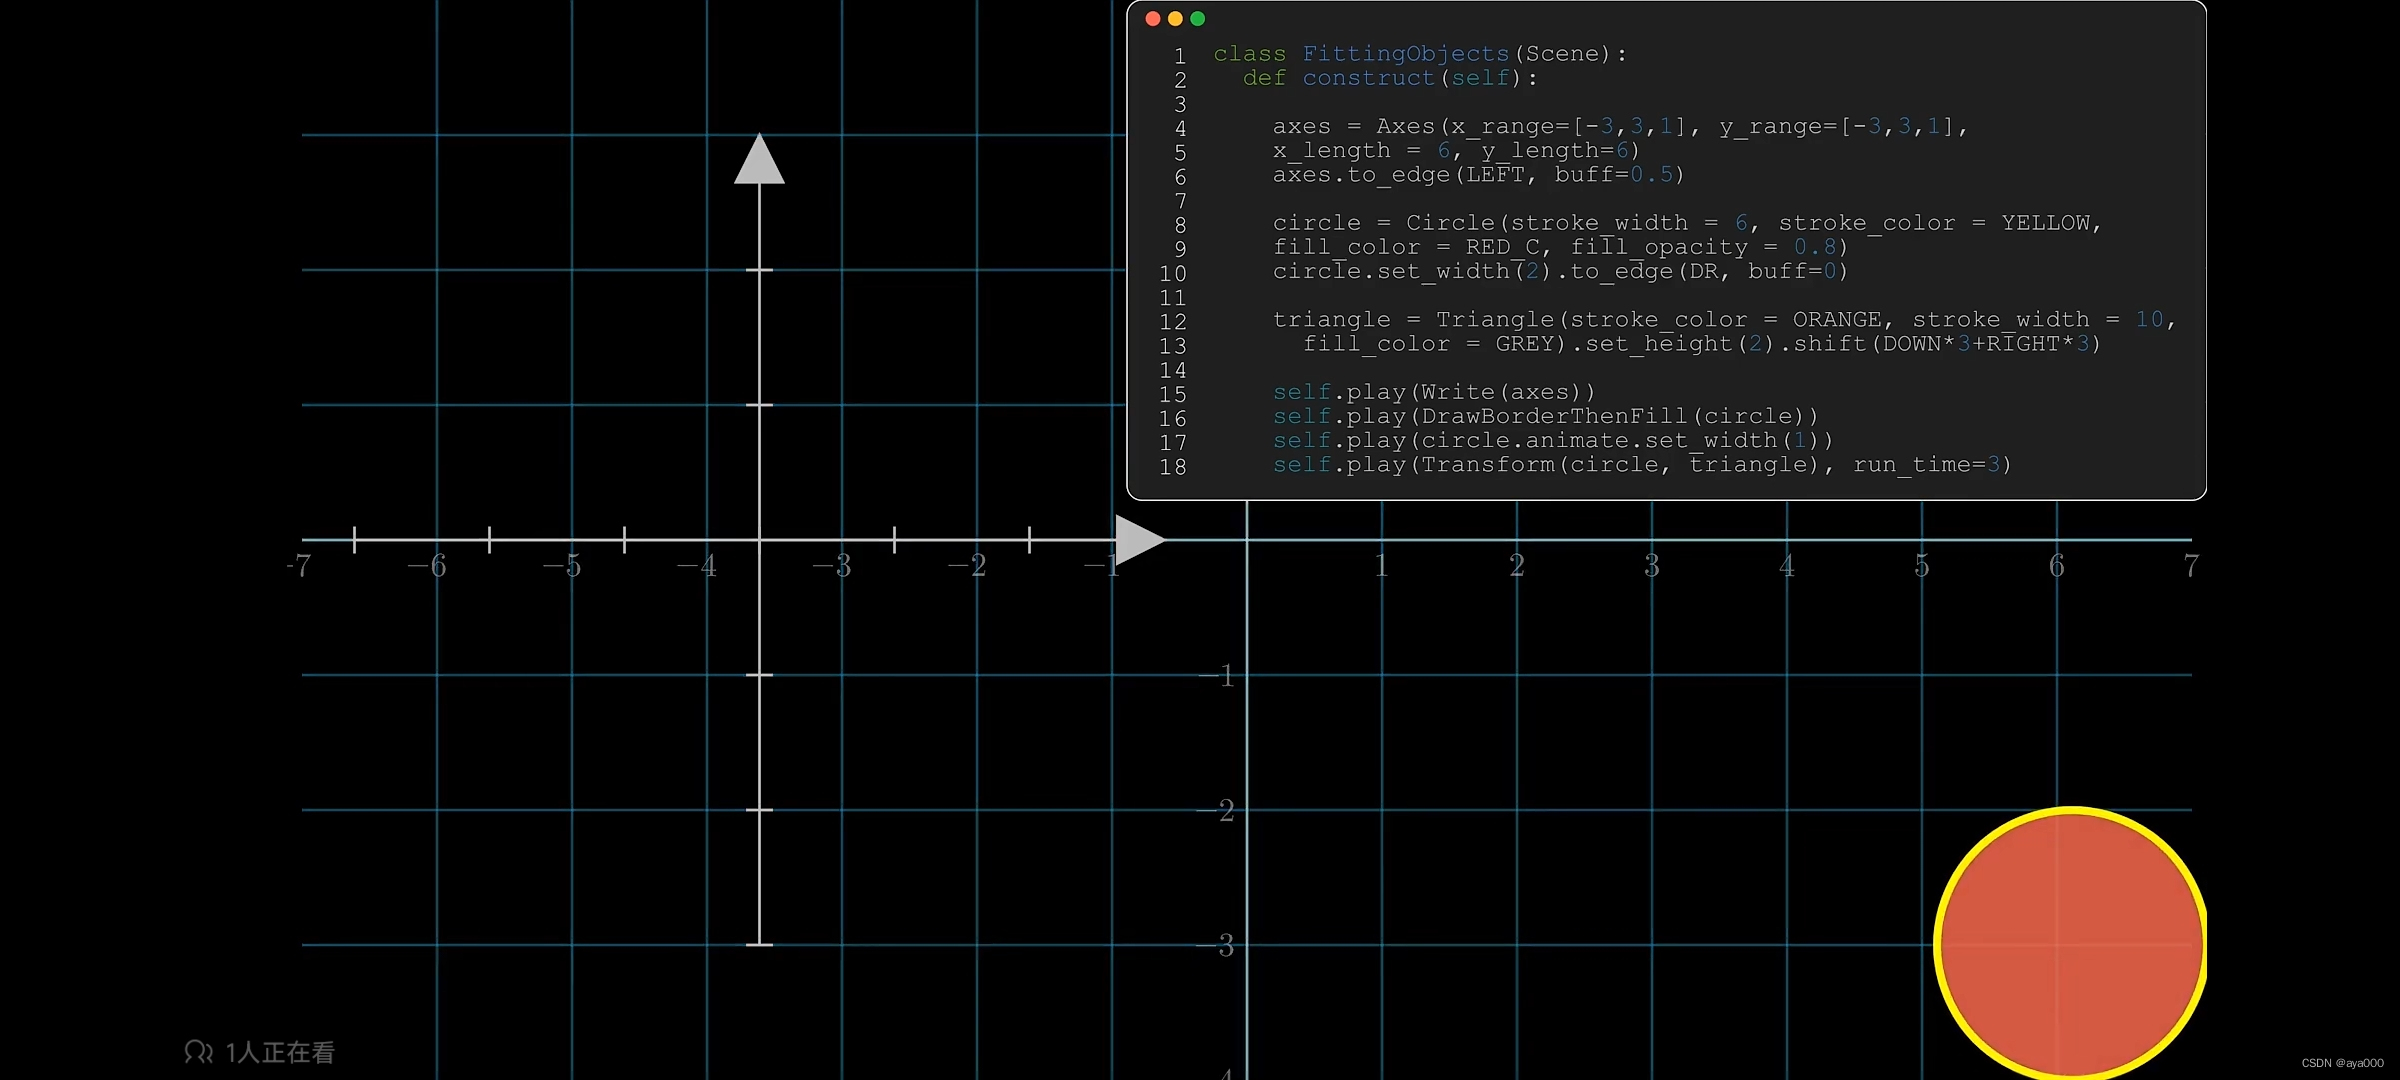Screen dimensions: 2400x1080
Task: Click the def construct(self) line
Action: click(1389, 78)
